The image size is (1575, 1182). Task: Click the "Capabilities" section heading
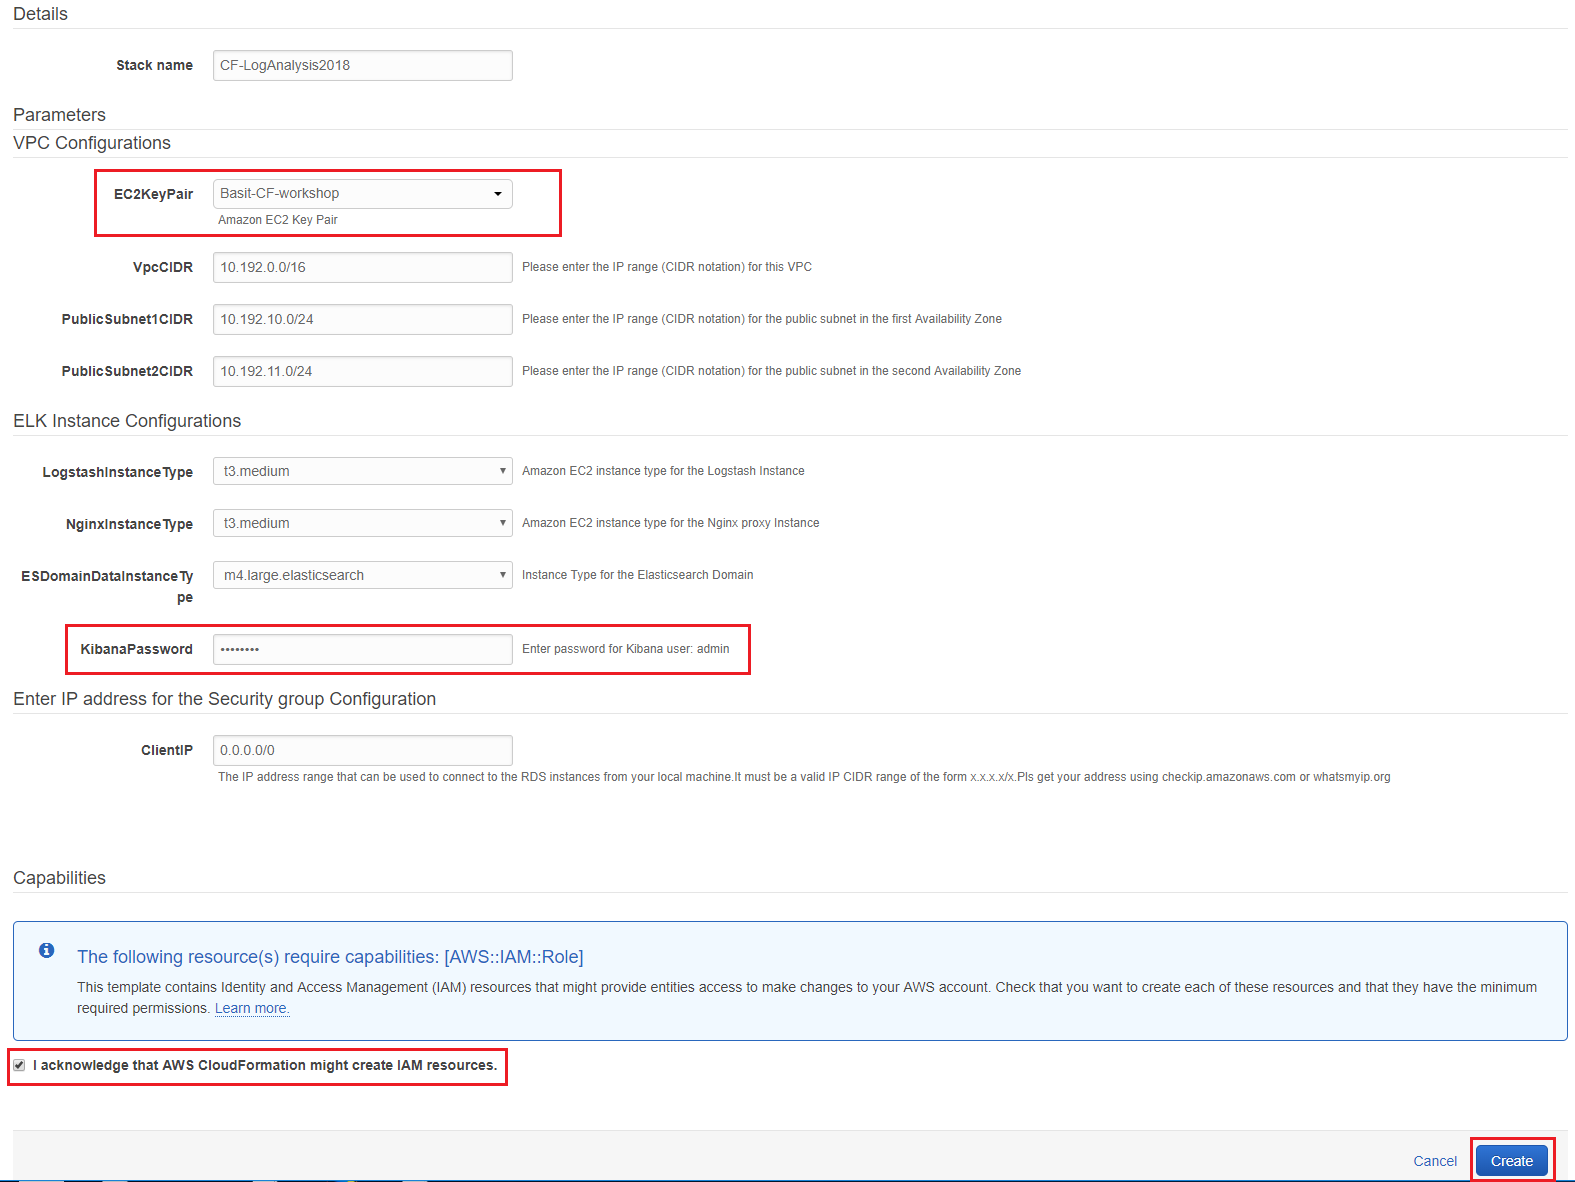coord(59,878)
